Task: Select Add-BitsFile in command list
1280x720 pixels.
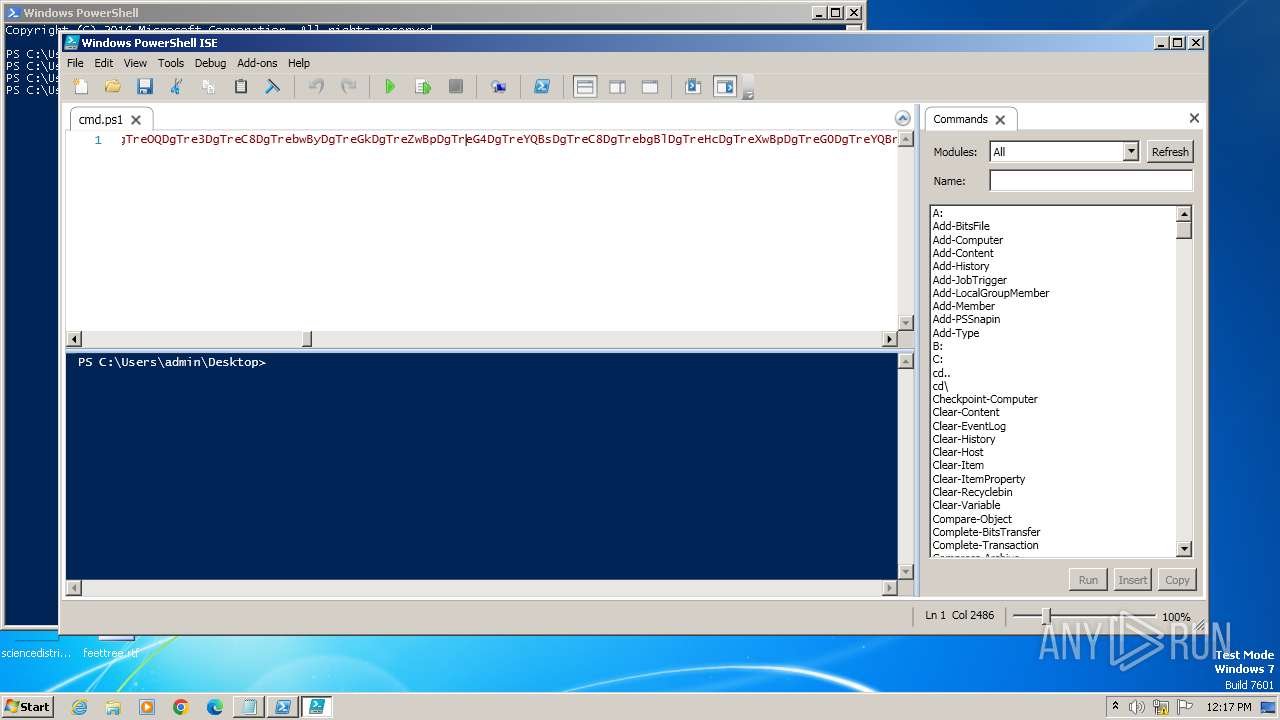Action: pyautogui.click(x=961, y=226)
